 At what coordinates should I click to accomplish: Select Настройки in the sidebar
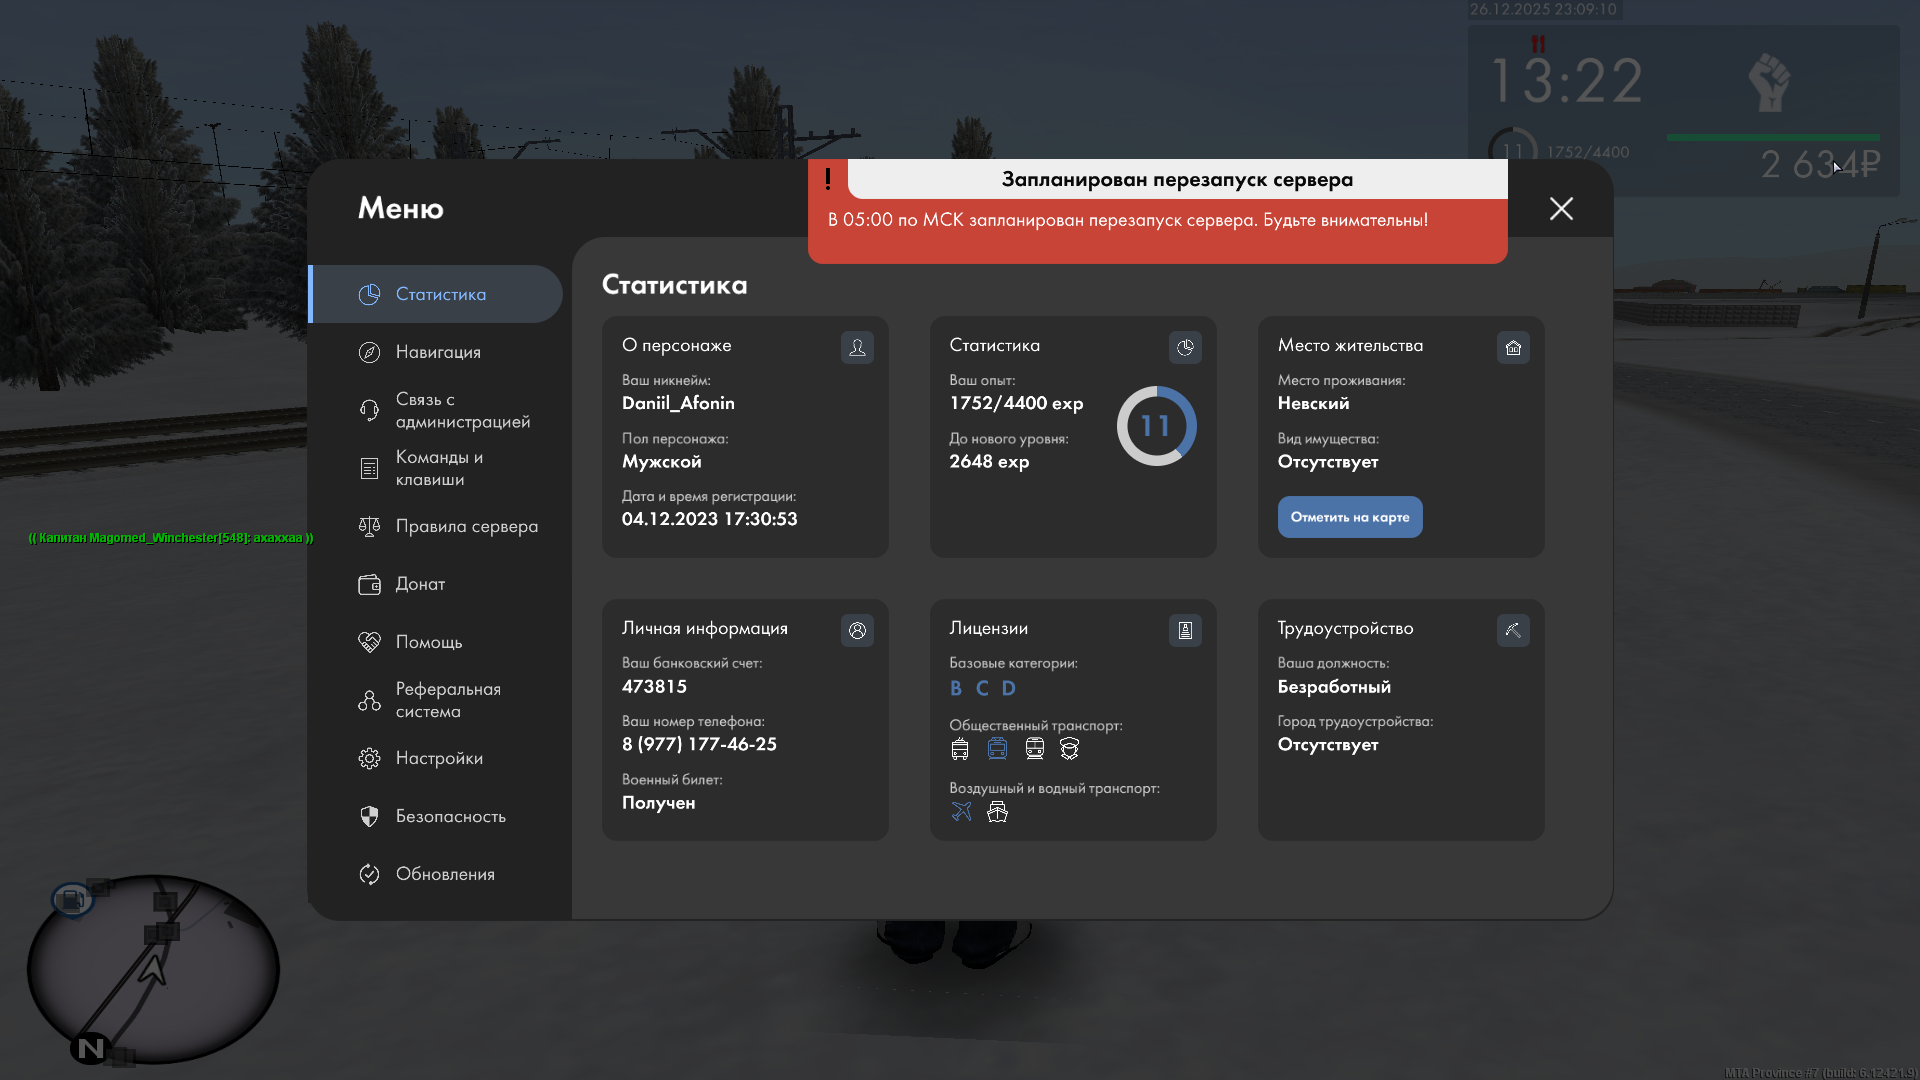(439, 758)
